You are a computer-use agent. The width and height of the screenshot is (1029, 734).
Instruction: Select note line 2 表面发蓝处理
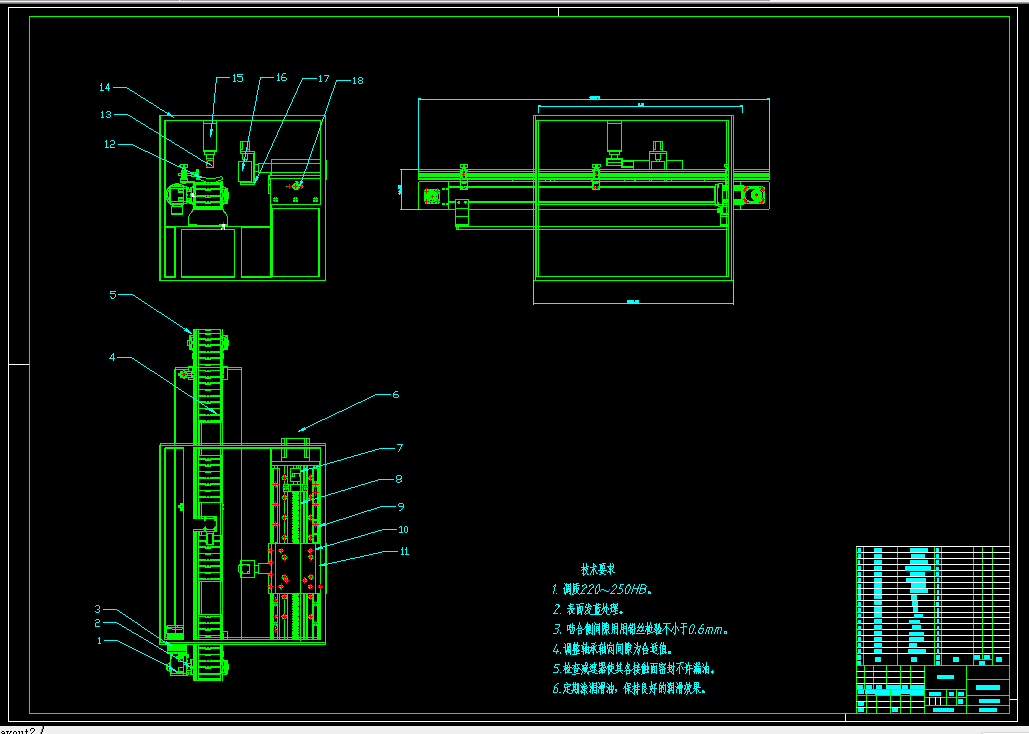click(x=589, y=610)
